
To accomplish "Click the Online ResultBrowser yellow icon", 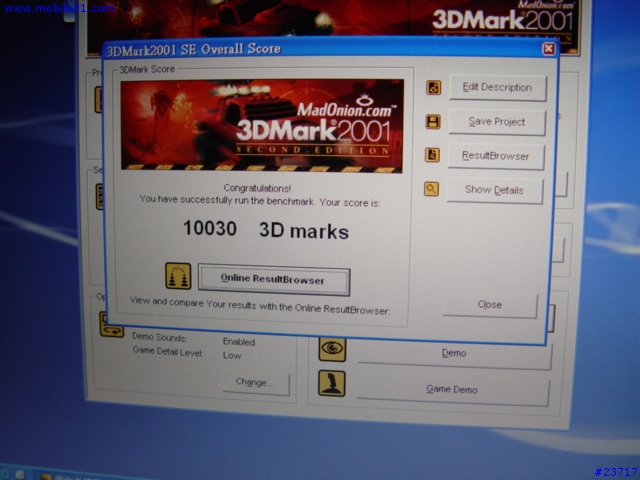I will click(x=178, y=276).
